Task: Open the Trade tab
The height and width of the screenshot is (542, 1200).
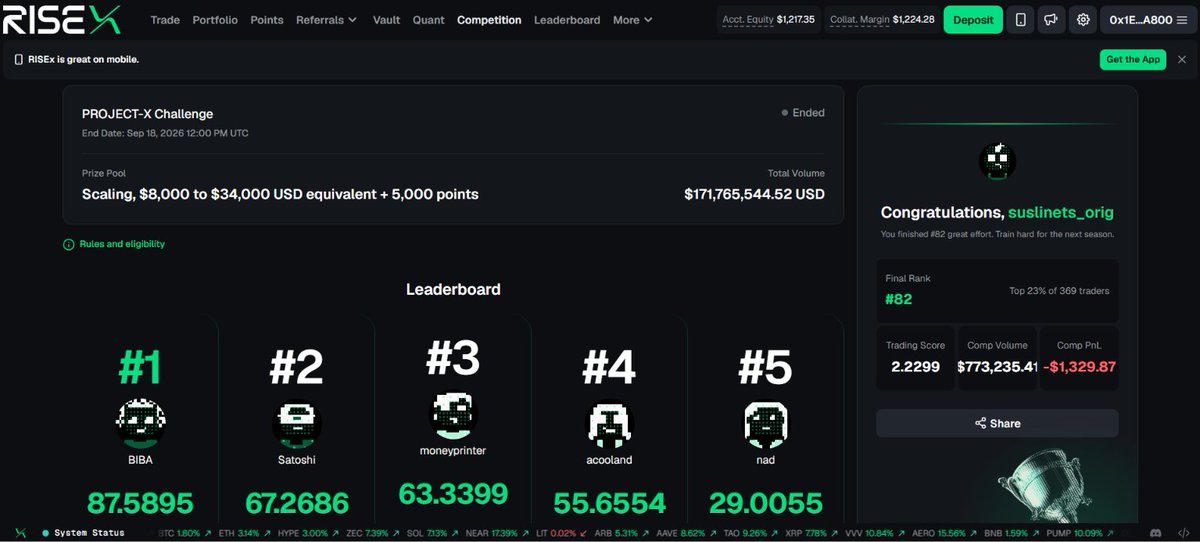Action: tap(165, 20)
